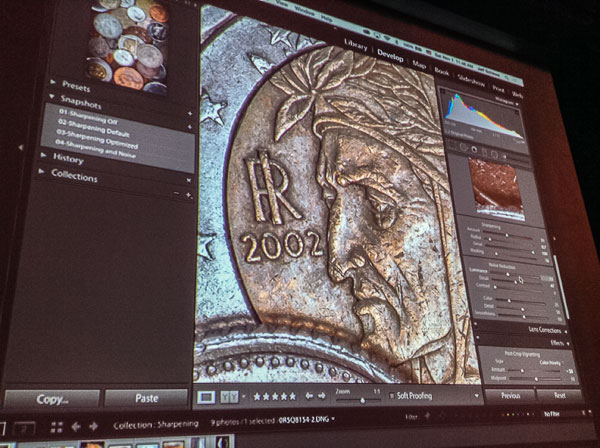Click the Previous button
600x448 pixels.
[x=511, y=395]
